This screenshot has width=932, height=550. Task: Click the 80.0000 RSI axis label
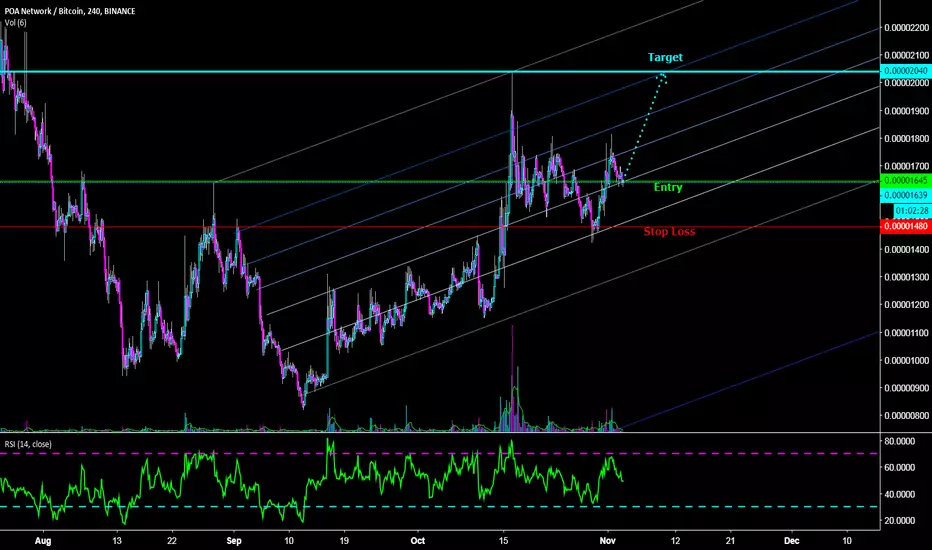pyautogui.click(x=900, y=441)
